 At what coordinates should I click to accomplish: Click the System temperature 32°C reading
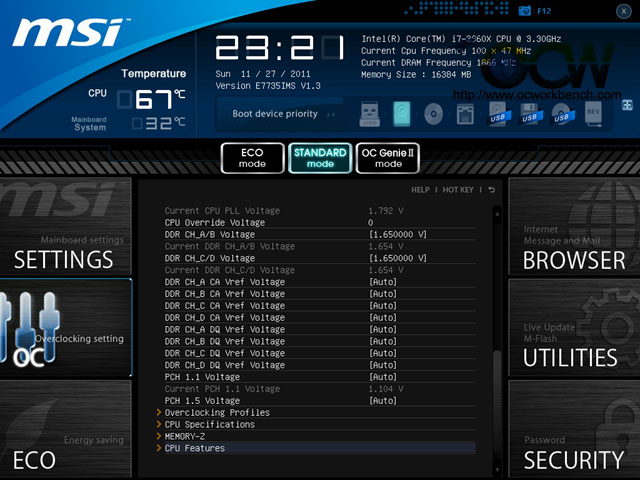[x=159, y=123]
